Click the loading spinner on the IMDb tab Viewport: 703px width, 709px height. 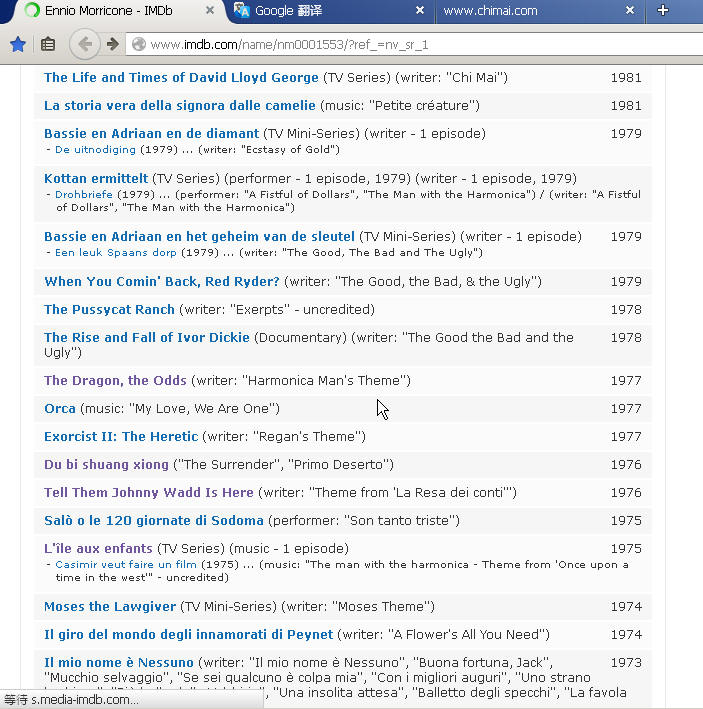click(32, 10)
